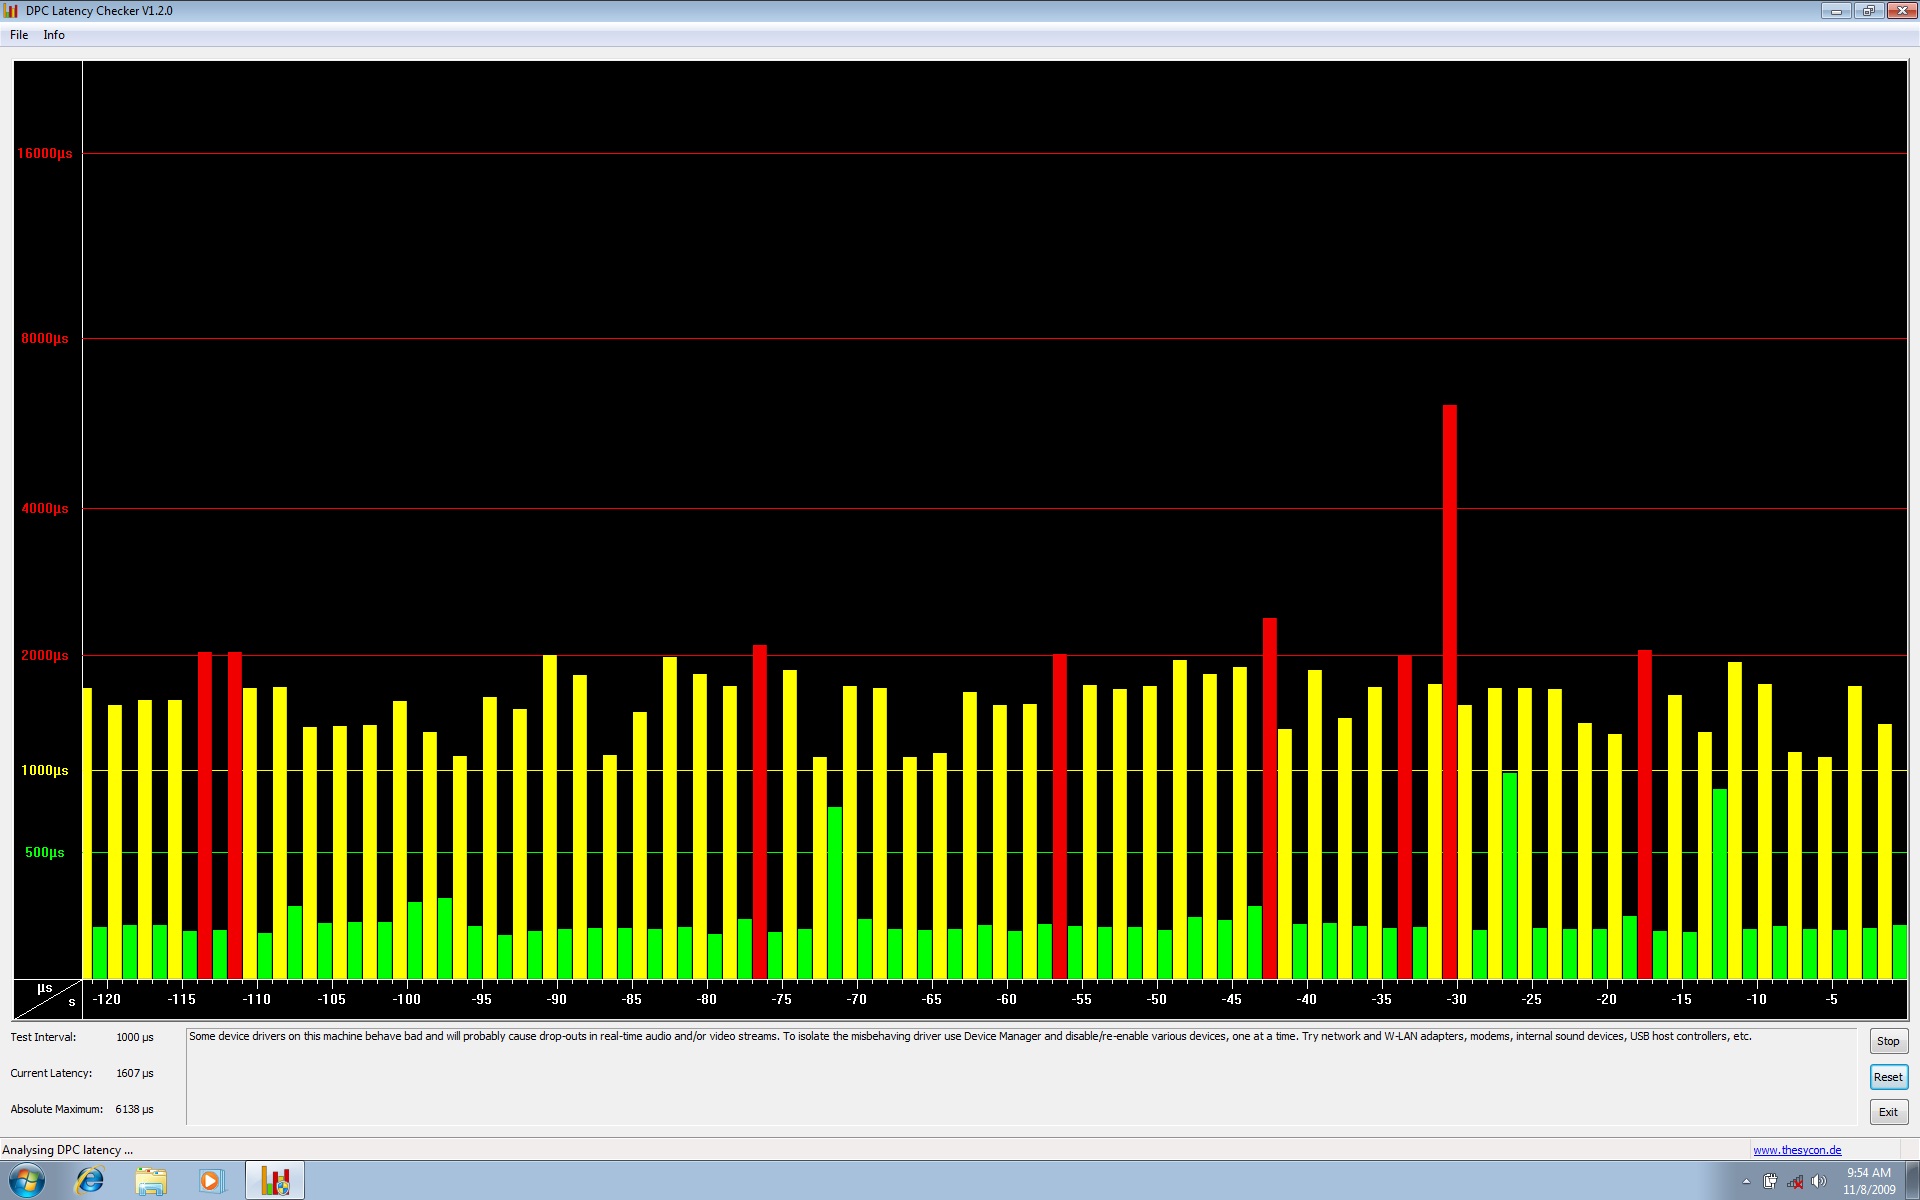1920x1200 pixels.
Task: Click the Test Interval label
Action: (43, 1037)
